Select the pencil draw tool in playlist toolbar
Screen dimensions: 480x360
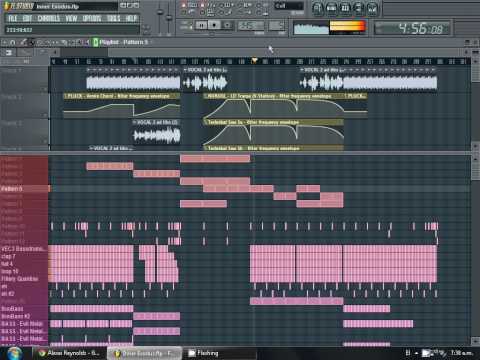point(23,42)
